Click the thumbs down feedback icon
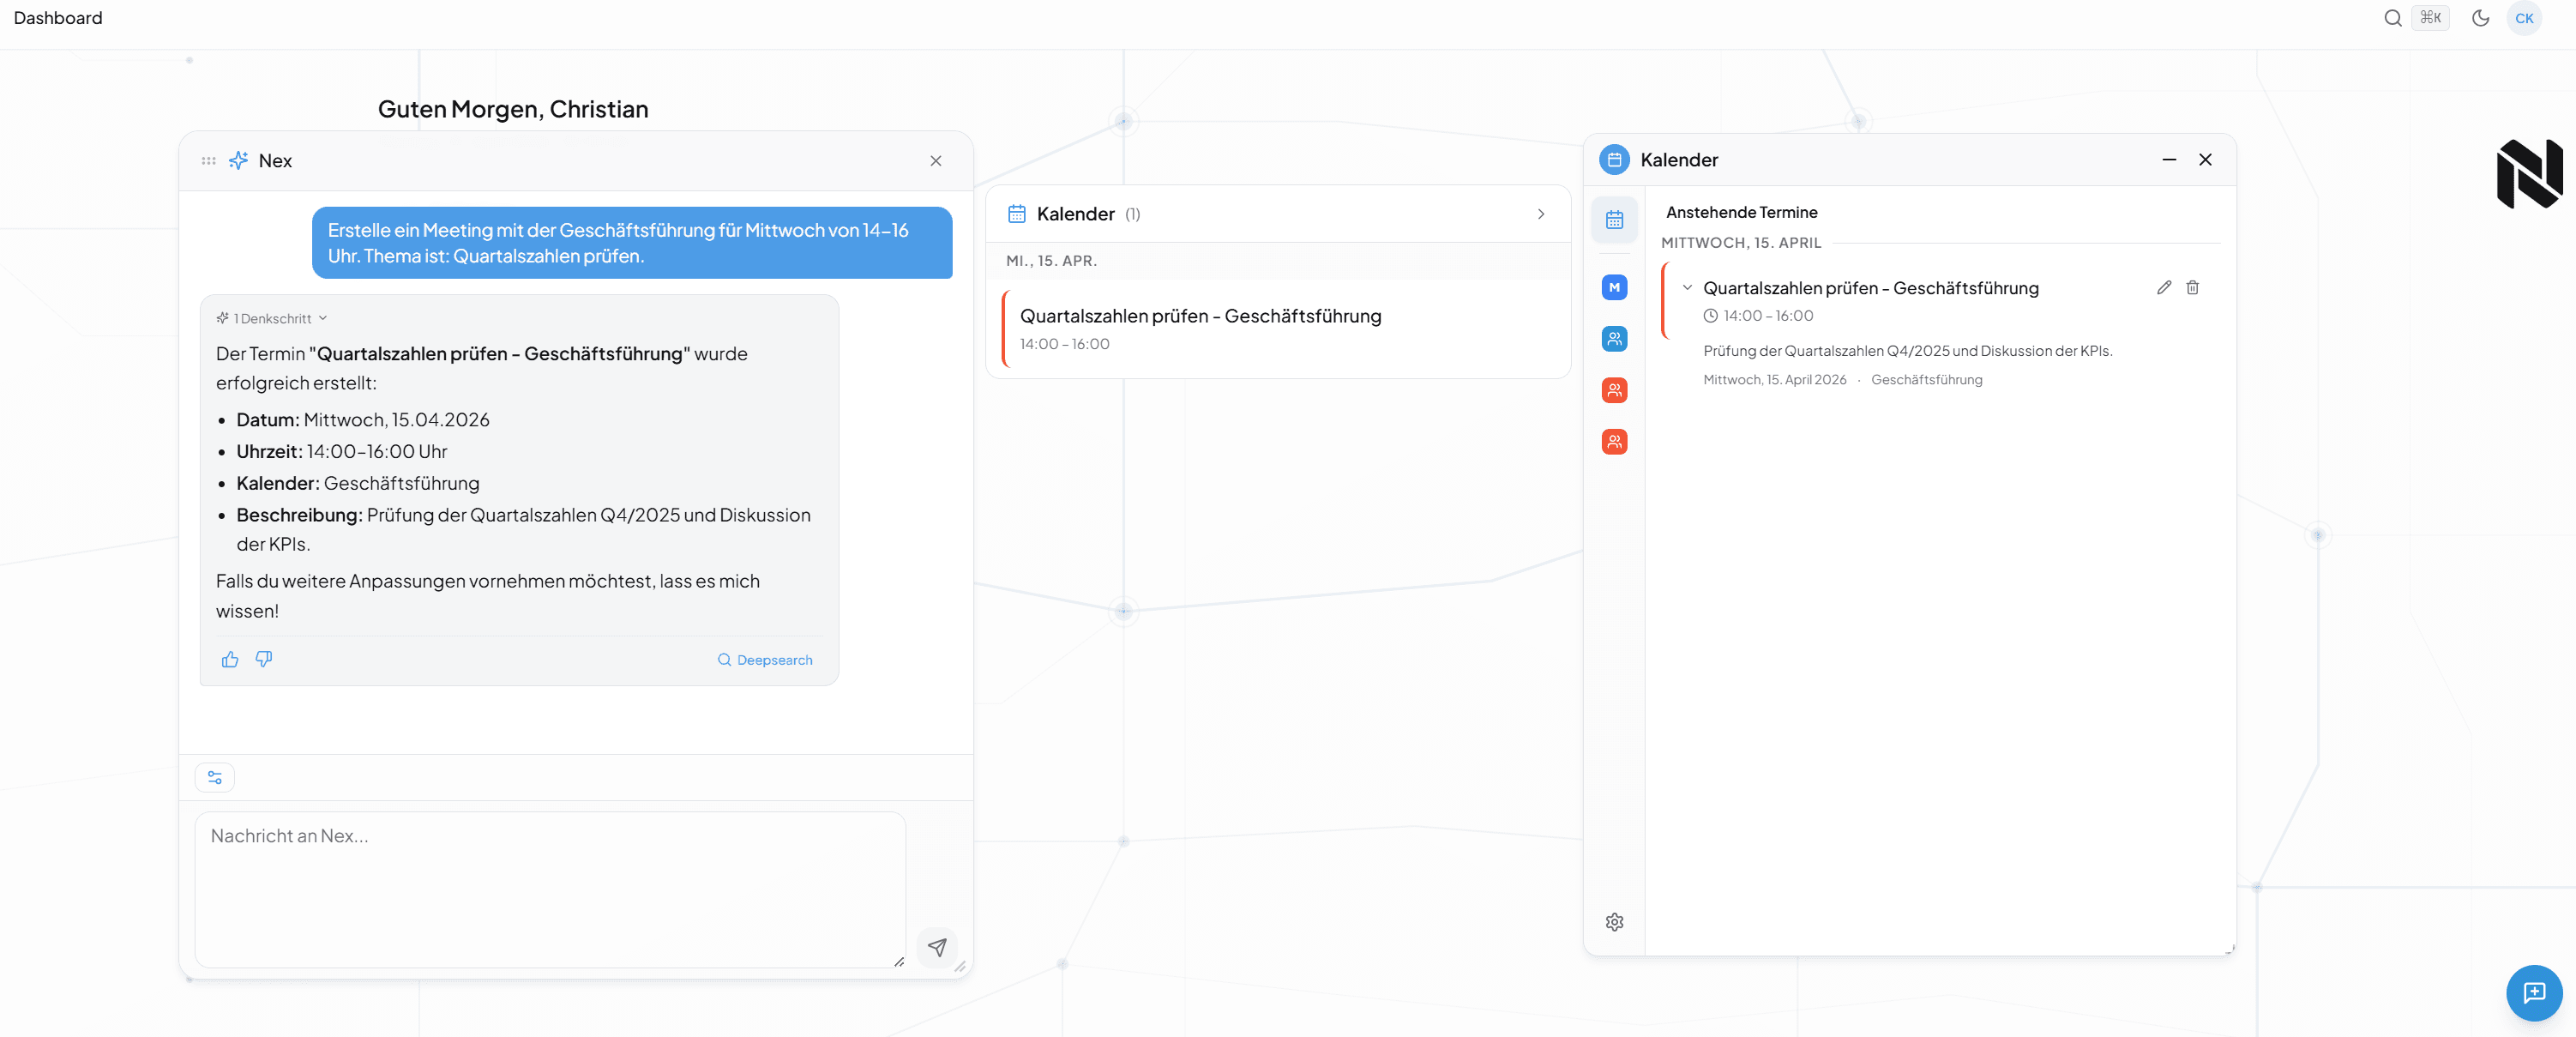 tap(264, 659)
